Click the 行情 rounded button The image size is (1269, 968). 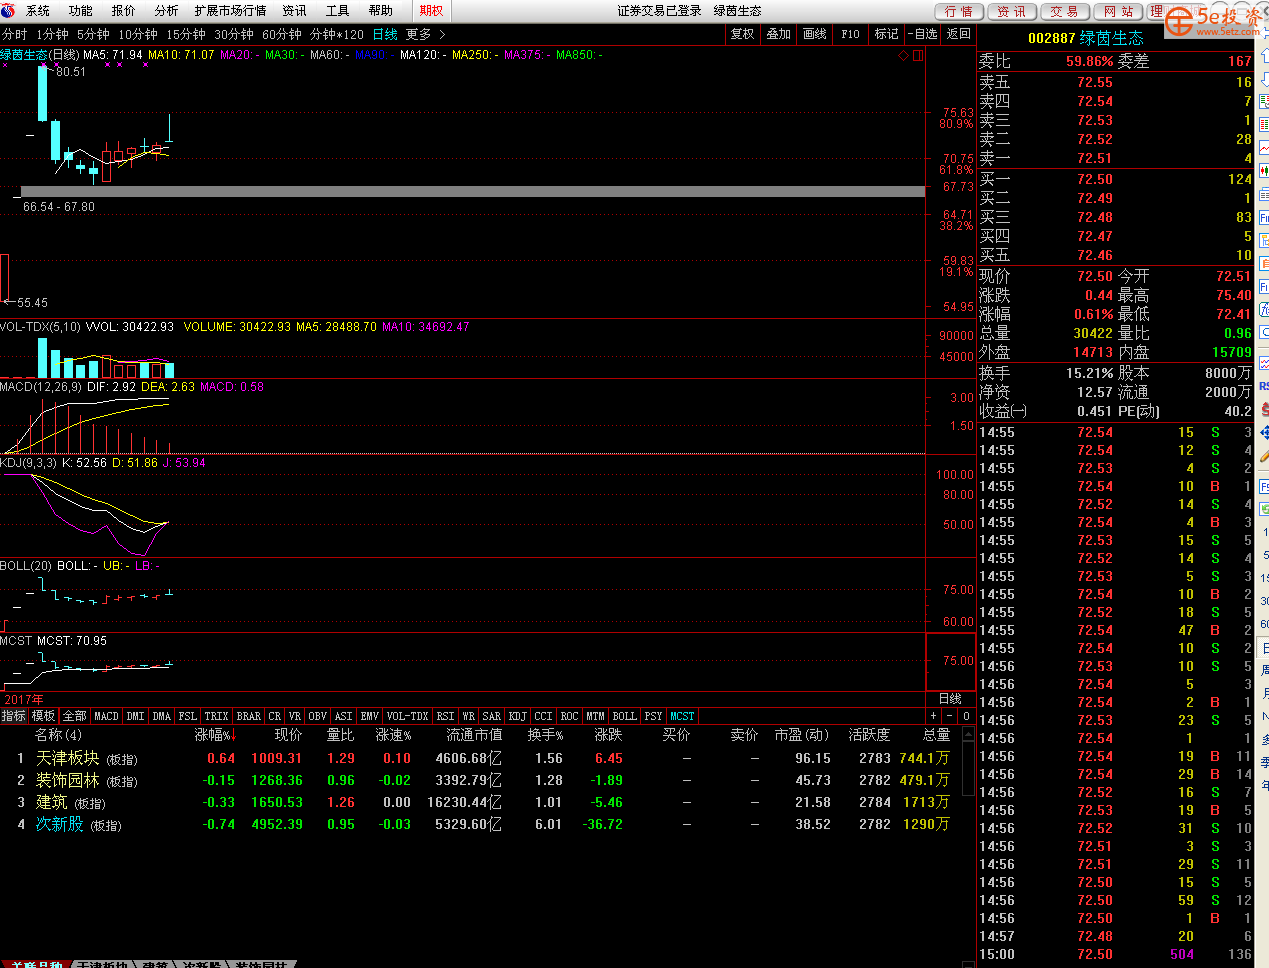[x=960, y=11]
